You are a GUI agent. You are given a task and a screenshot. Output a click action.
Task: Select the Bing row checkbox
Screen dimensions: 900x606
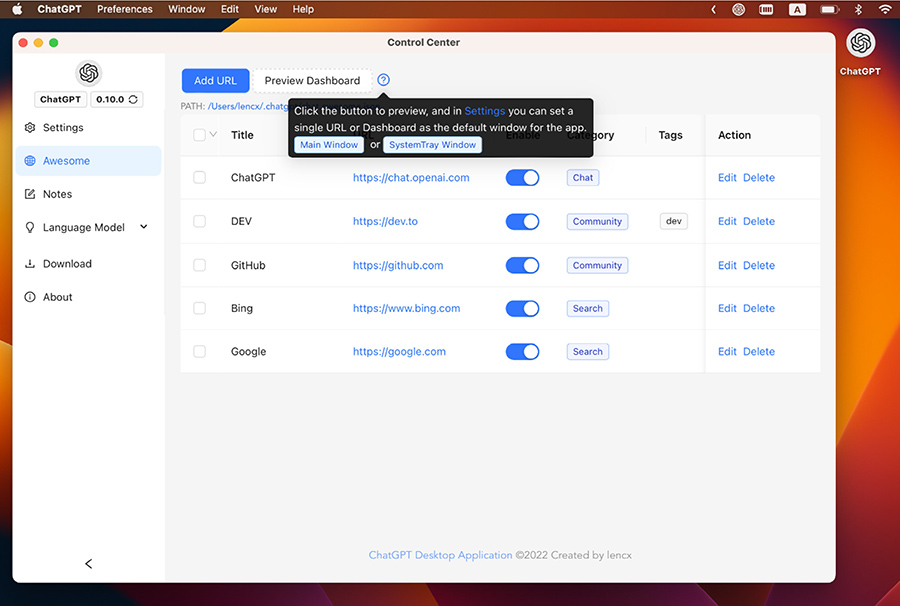[x=199, y=308]
